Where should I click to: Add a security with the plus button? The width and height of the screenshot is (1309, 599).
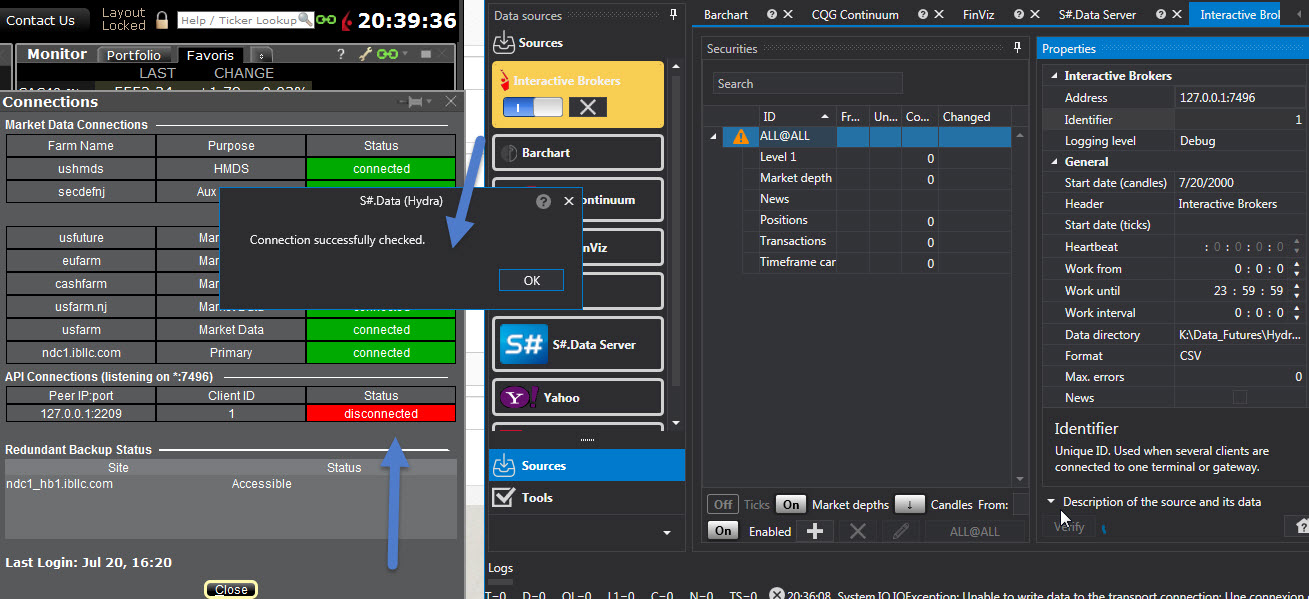[x=814, y=531]
